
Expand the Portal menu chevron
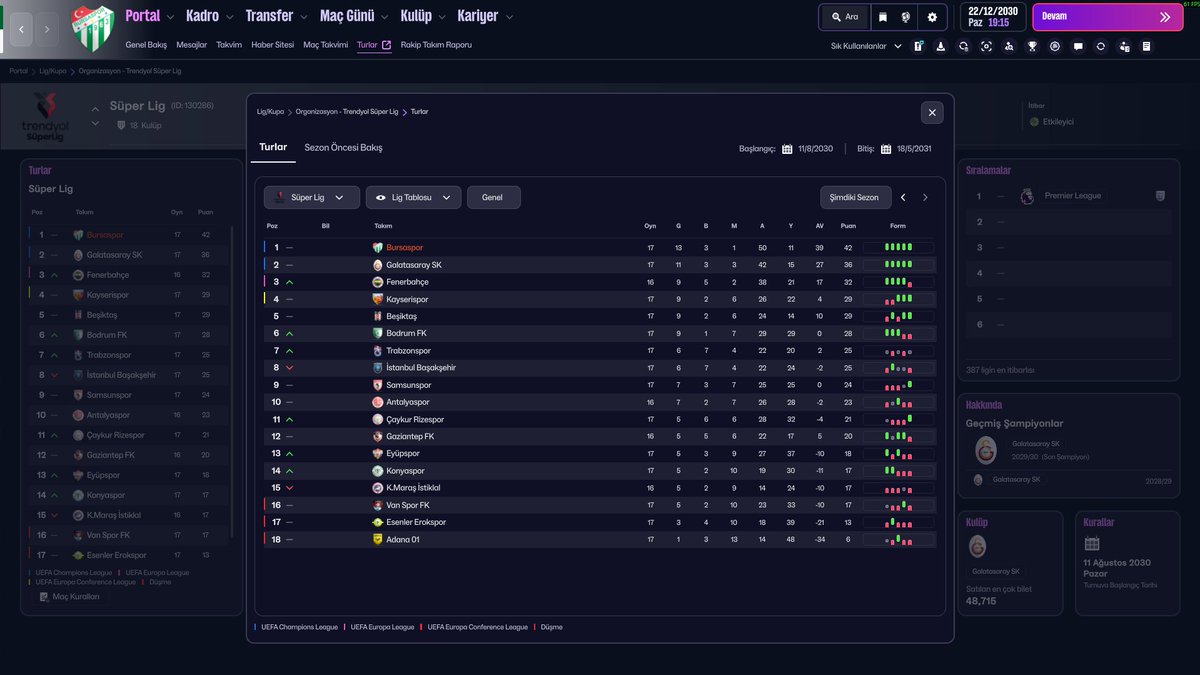(x=170, y=17)
